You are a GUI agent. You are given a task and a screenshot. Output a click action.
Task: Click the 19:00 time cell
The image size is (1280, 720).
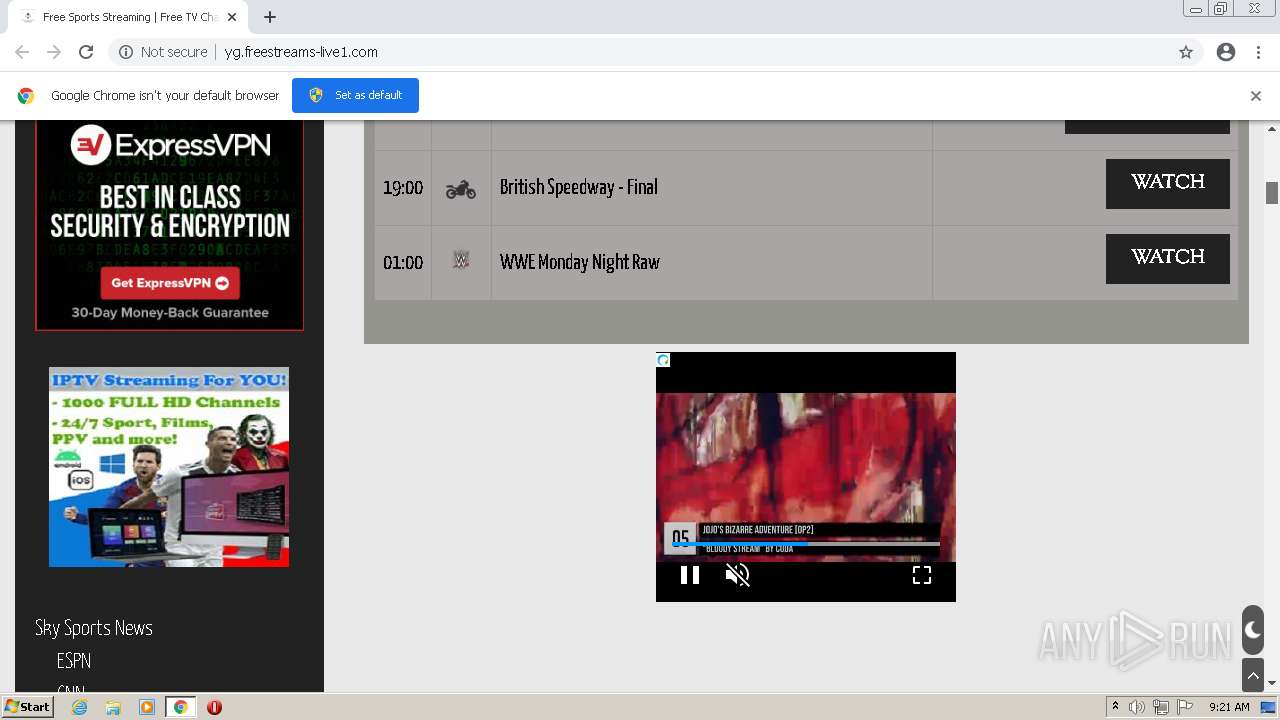[403, 188]
